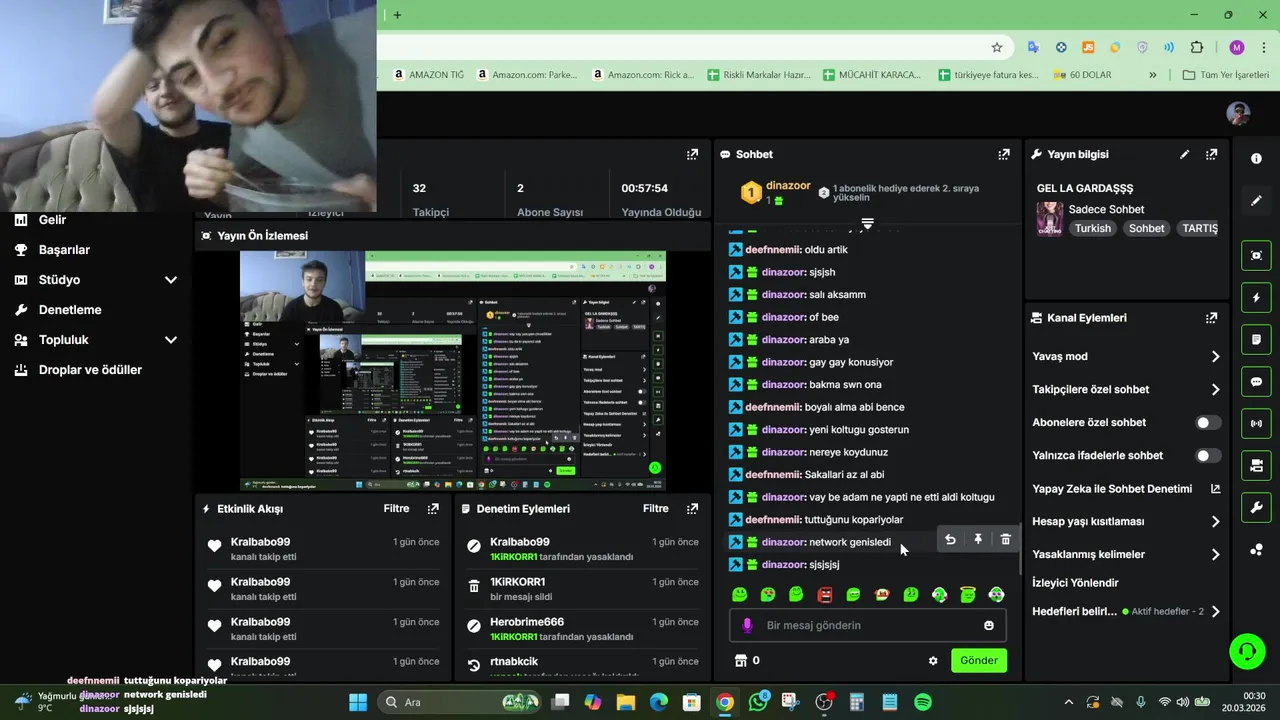The width and height of the screenshot is (1280, 720).
Task: Open Hedefleri belirle with its chevron
Action: (1215, 612)
